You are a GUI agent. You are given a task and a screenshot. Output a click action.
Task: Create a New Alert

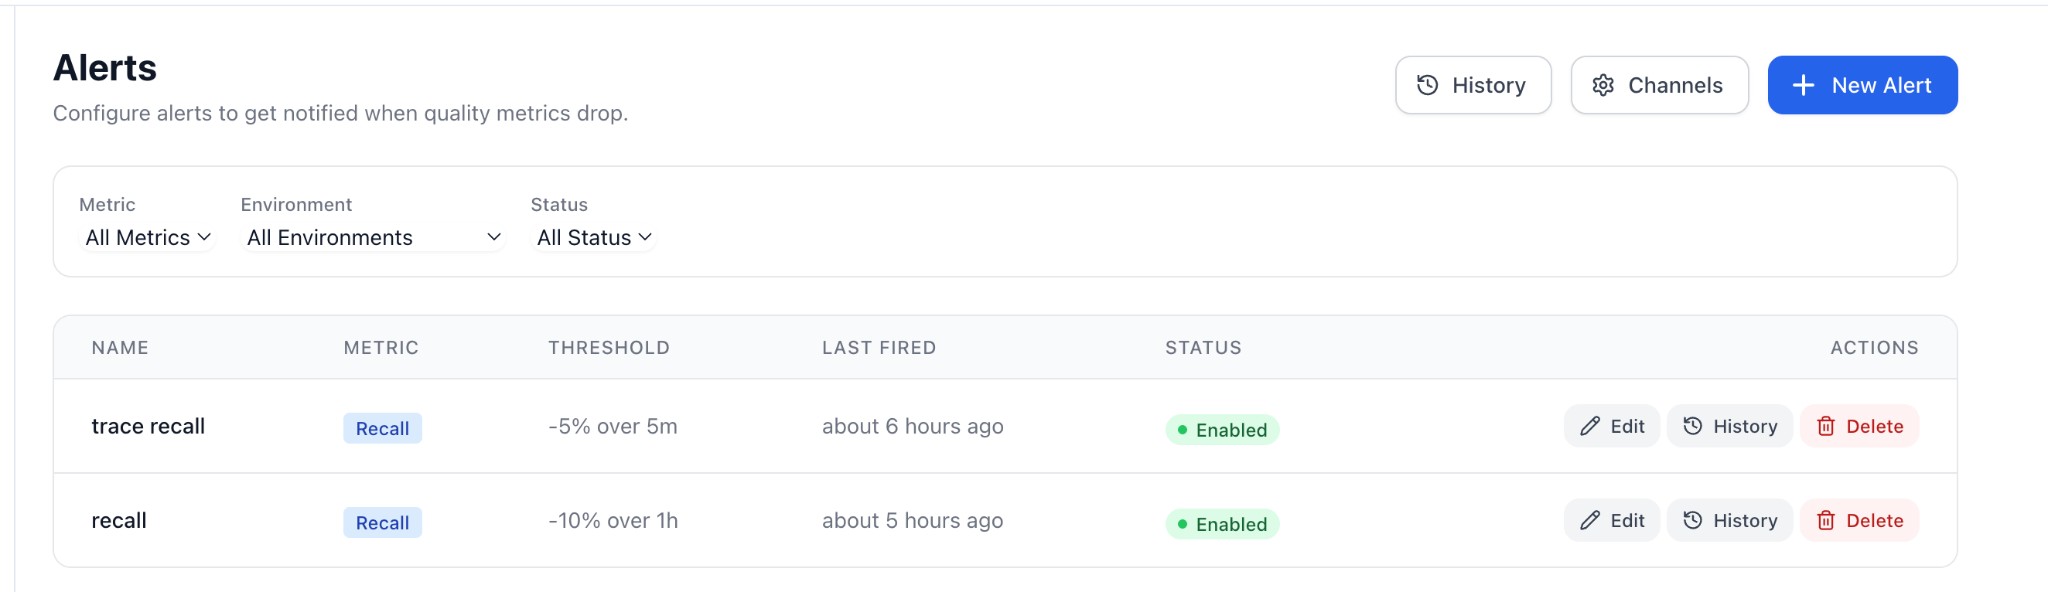pos(1861,85)
